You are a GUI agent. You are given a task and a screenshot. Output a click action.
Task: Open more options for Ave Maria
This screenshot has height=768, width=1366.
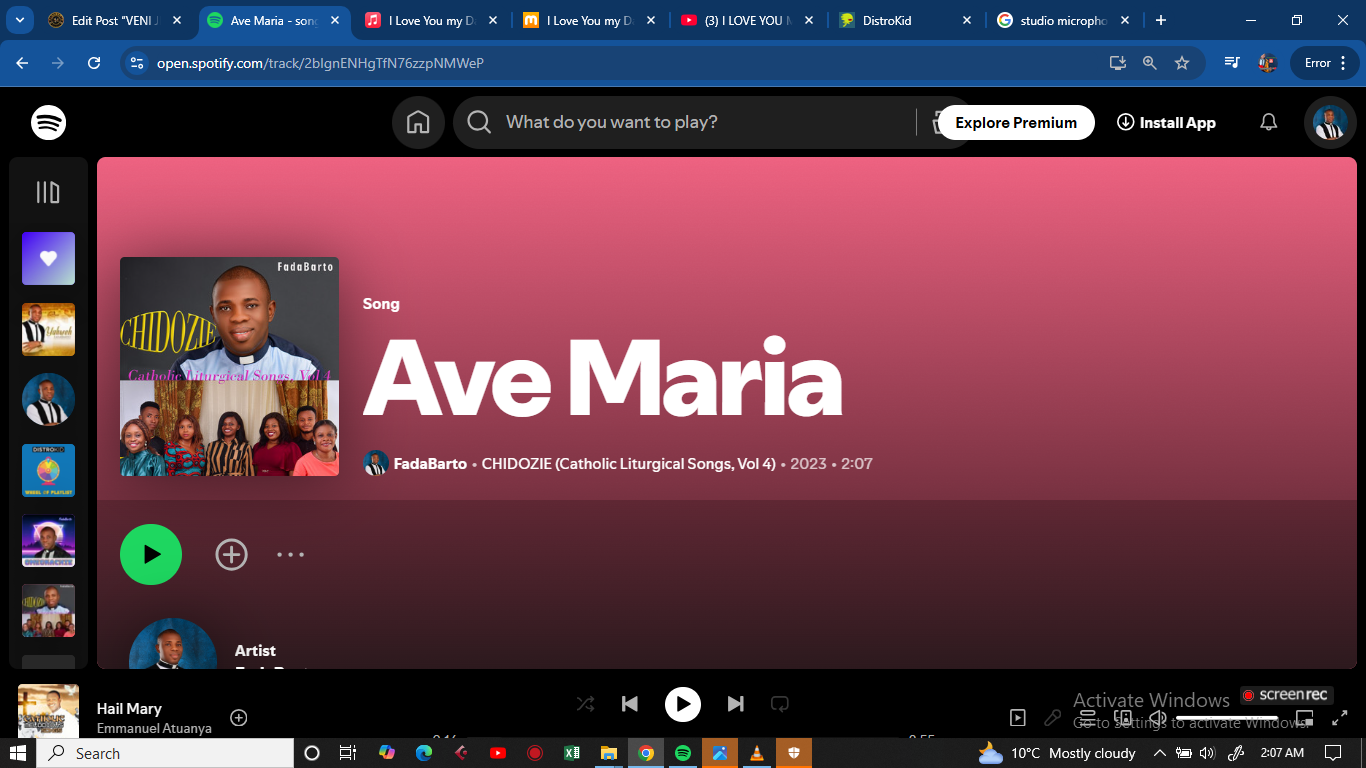pos(290,554)
